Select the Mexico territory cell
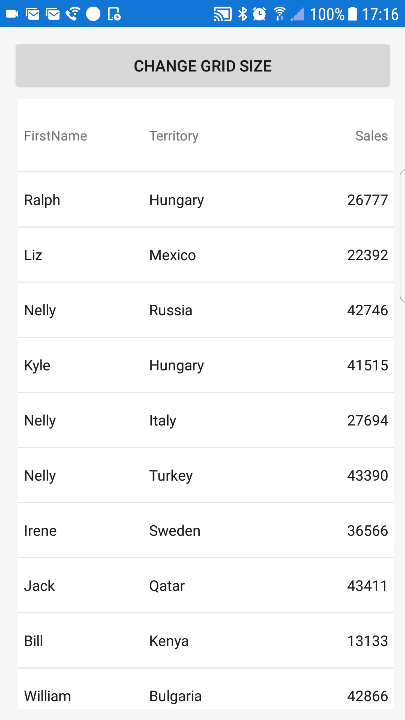 [x=173, y=255]
